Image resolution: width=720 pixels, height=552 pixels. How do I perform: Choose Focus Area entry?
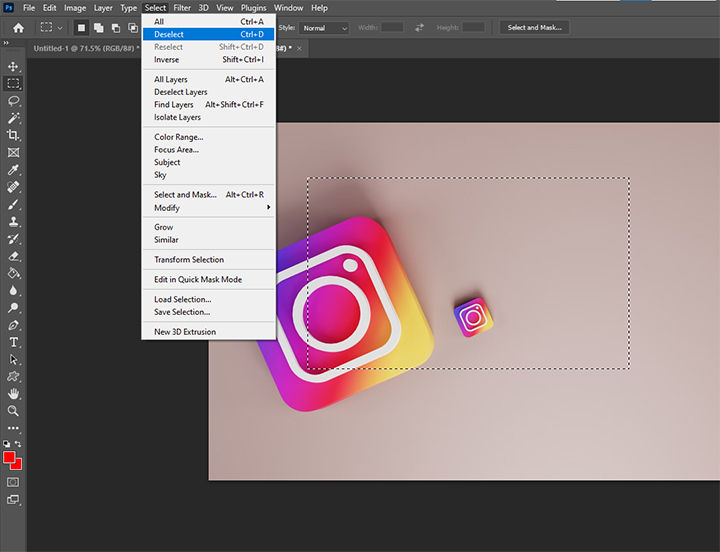coord(208,150)
